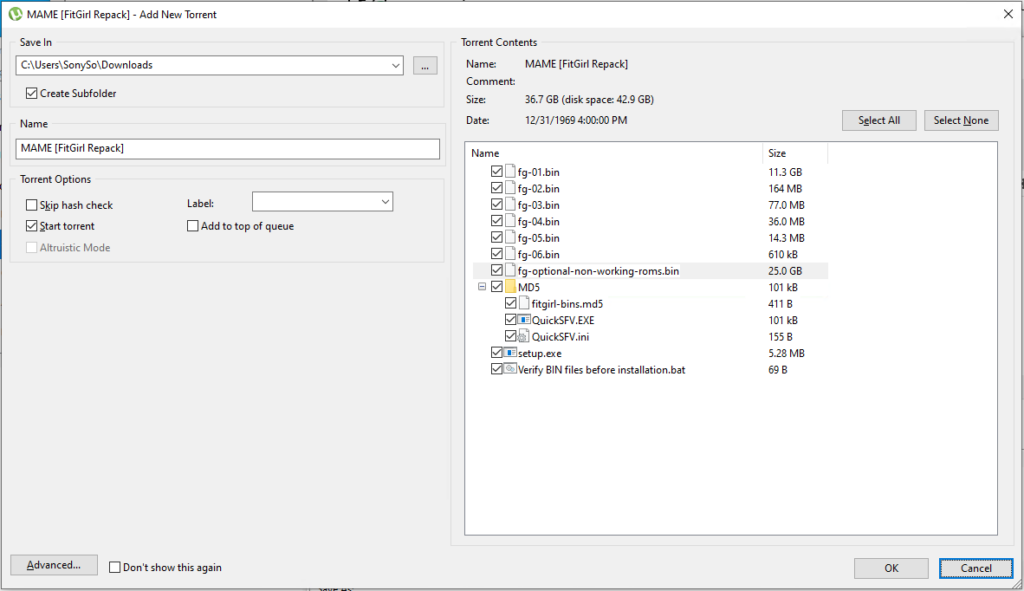Uncheck the MD5 folder checkbox
Screen dimensions: 1024x591
pos(496,286)
